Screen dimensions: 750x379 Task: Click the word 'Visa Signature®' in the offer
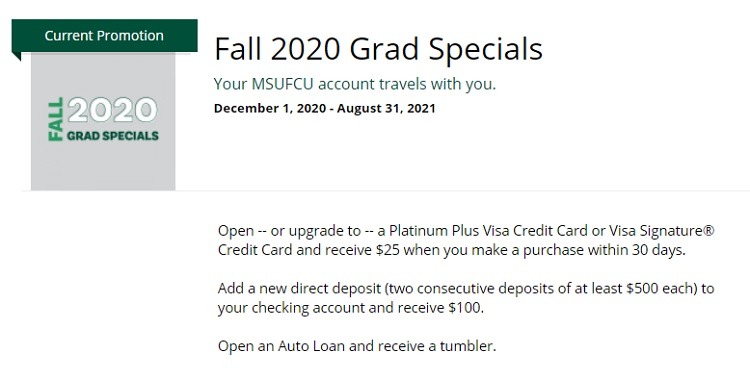click(662, 231)
